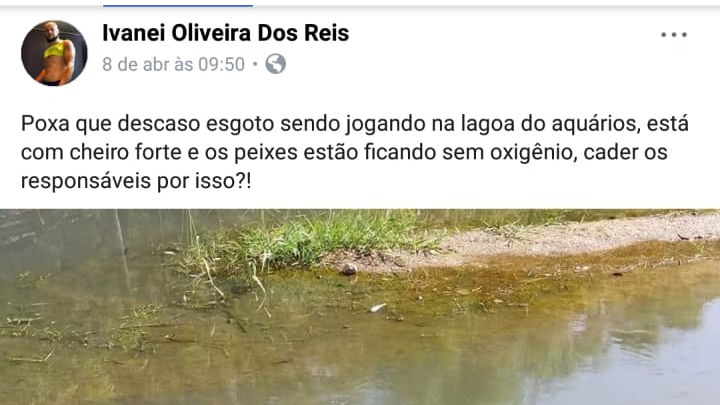Viewport: 720px width, 405px height.
Task: Click the phrase lagoa do aquários in post
Action: (x=550, y=124)
